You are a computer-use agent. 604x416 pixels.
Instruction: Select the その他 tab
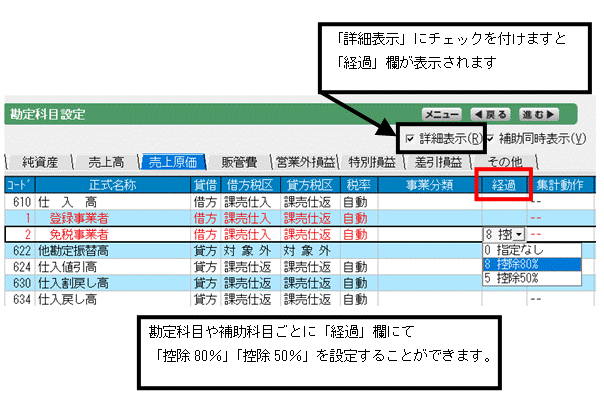click(504, 162)
